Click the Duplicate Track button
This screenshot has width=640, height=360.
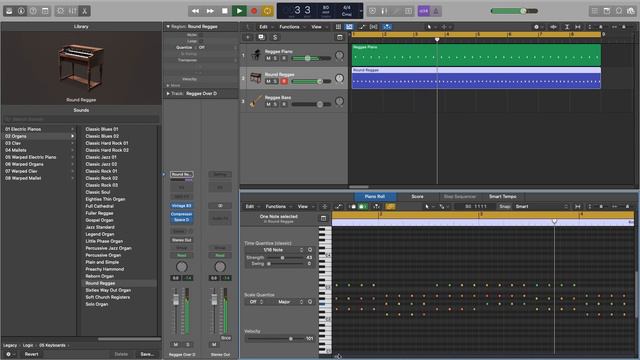point(261,37)
